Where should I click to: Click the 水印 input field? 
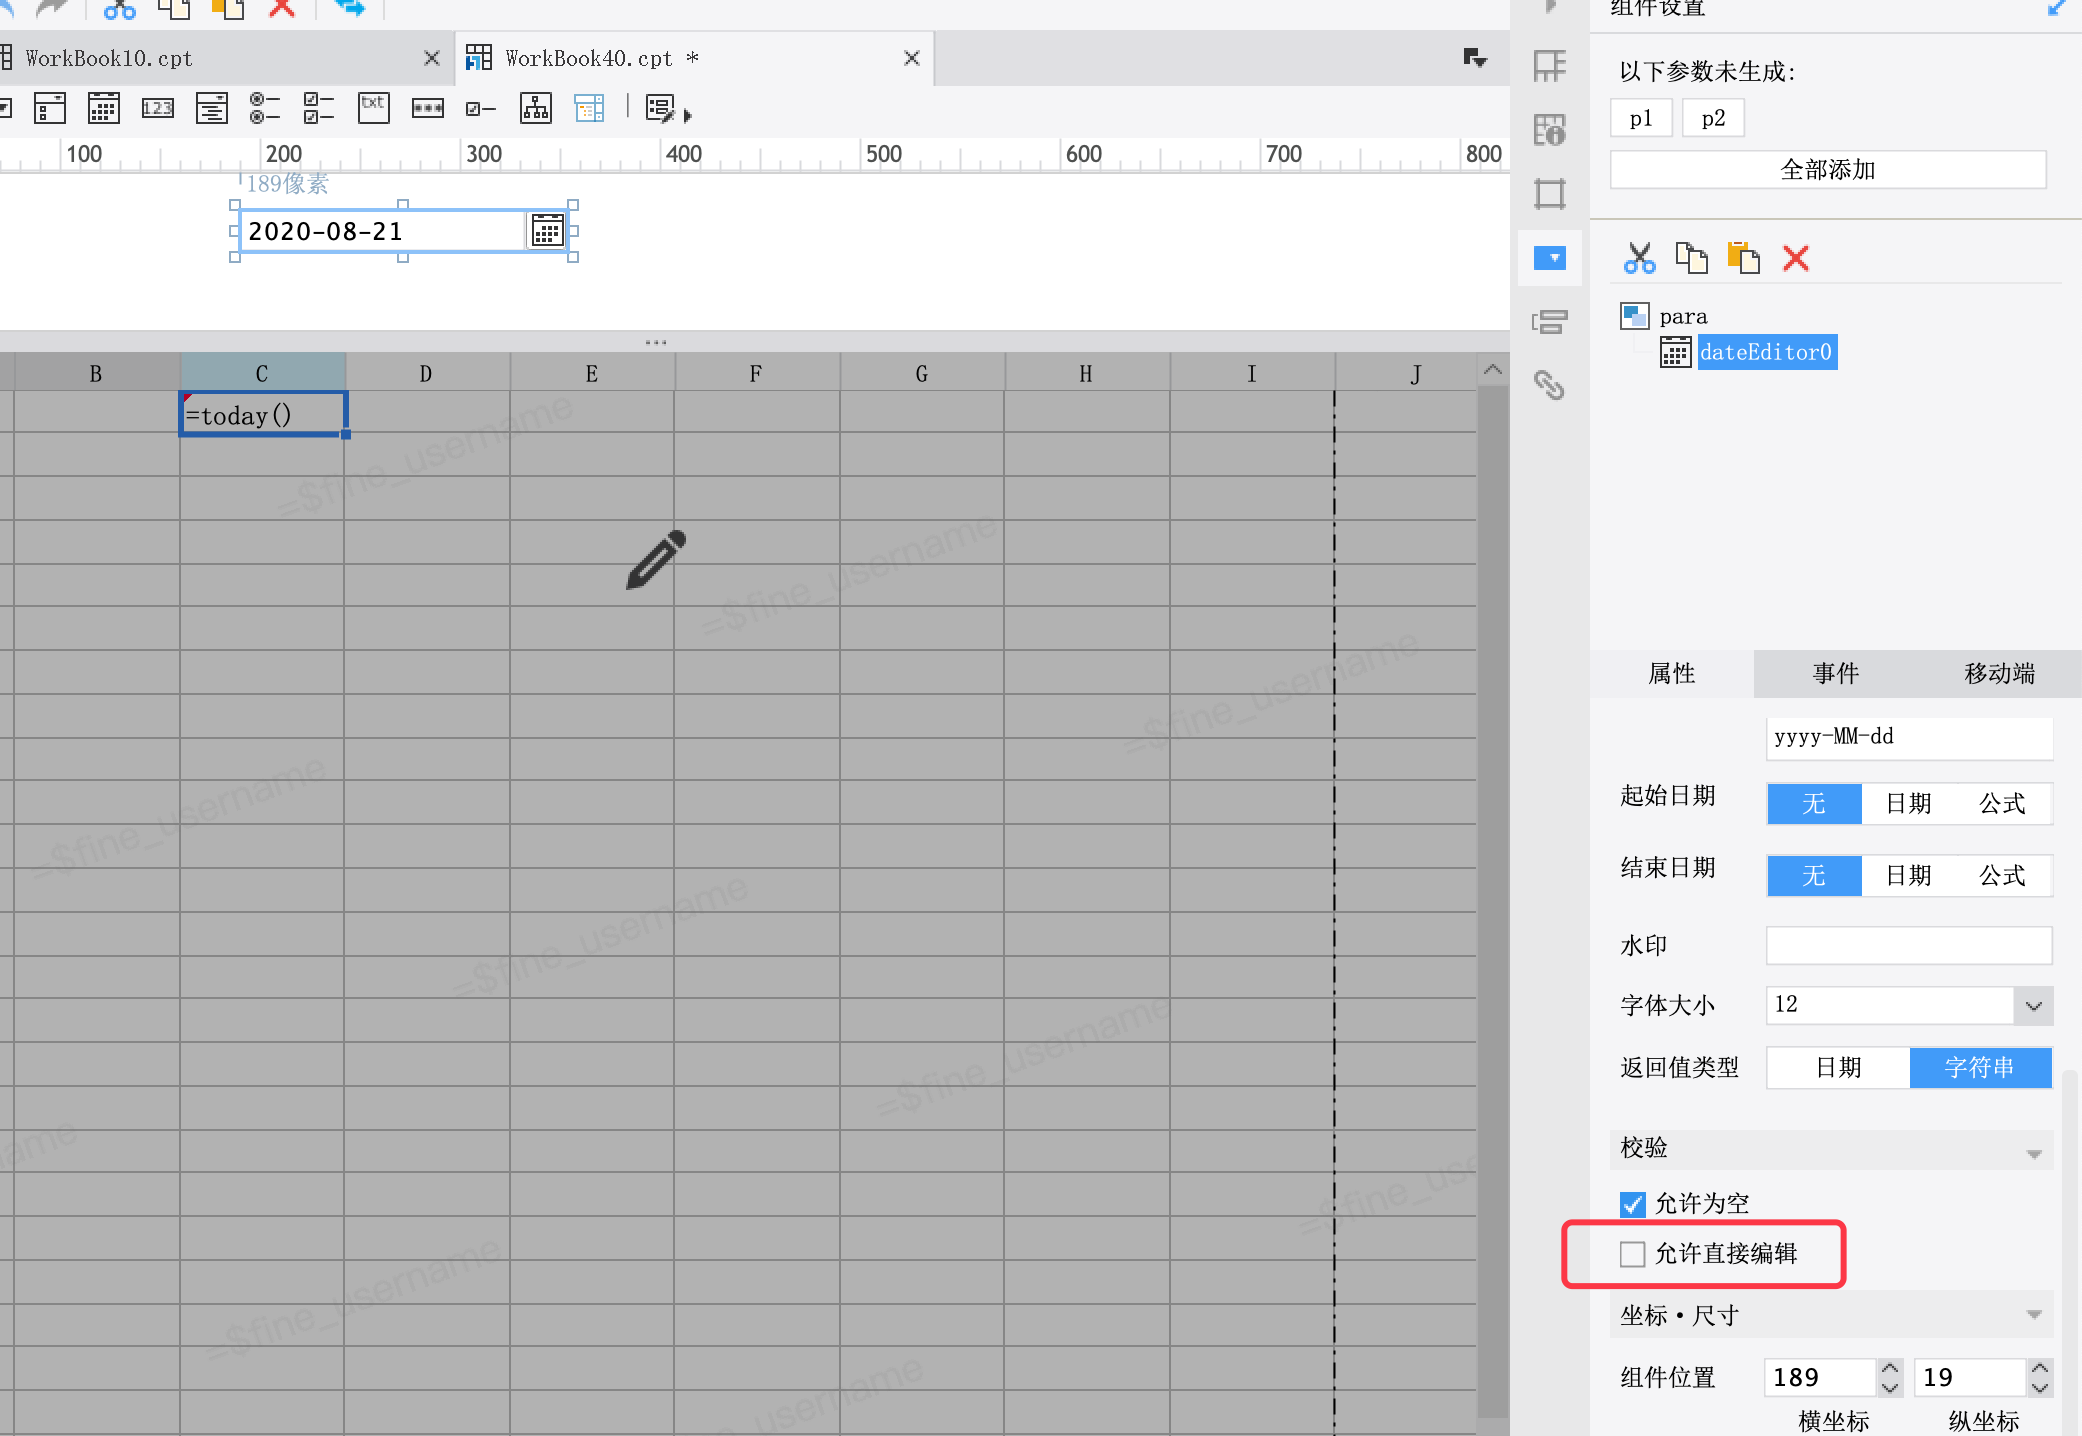(x=1908, y=946)
